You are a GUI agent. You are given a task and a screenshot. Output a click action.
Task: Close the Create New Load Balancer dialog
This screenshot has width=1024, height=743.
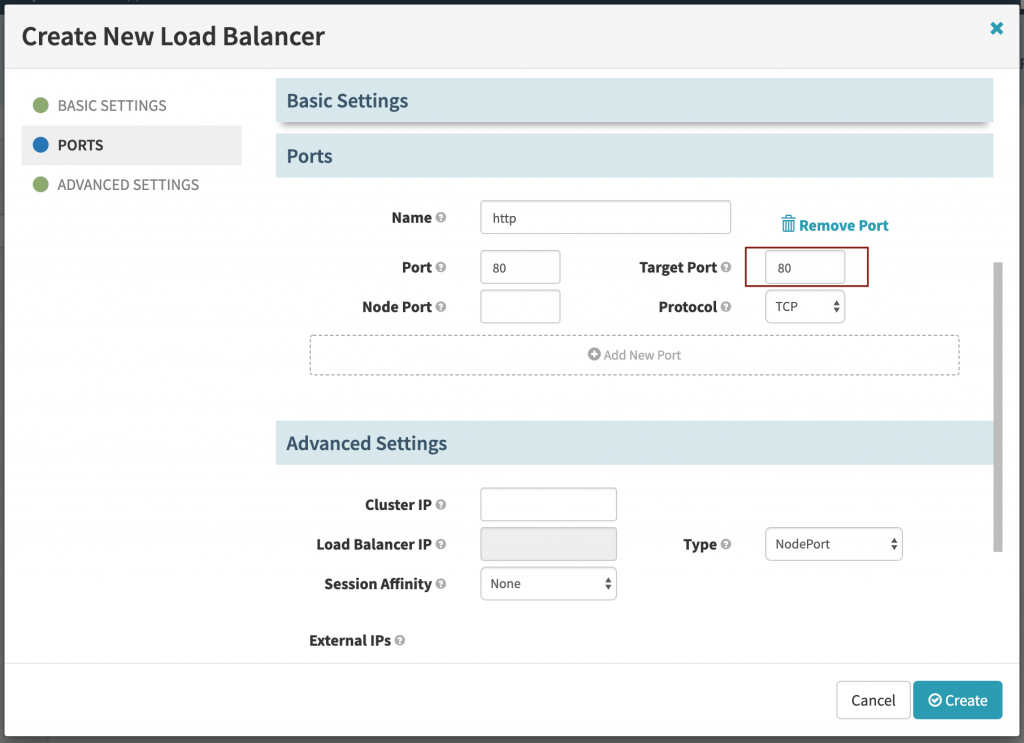point(996,29)
